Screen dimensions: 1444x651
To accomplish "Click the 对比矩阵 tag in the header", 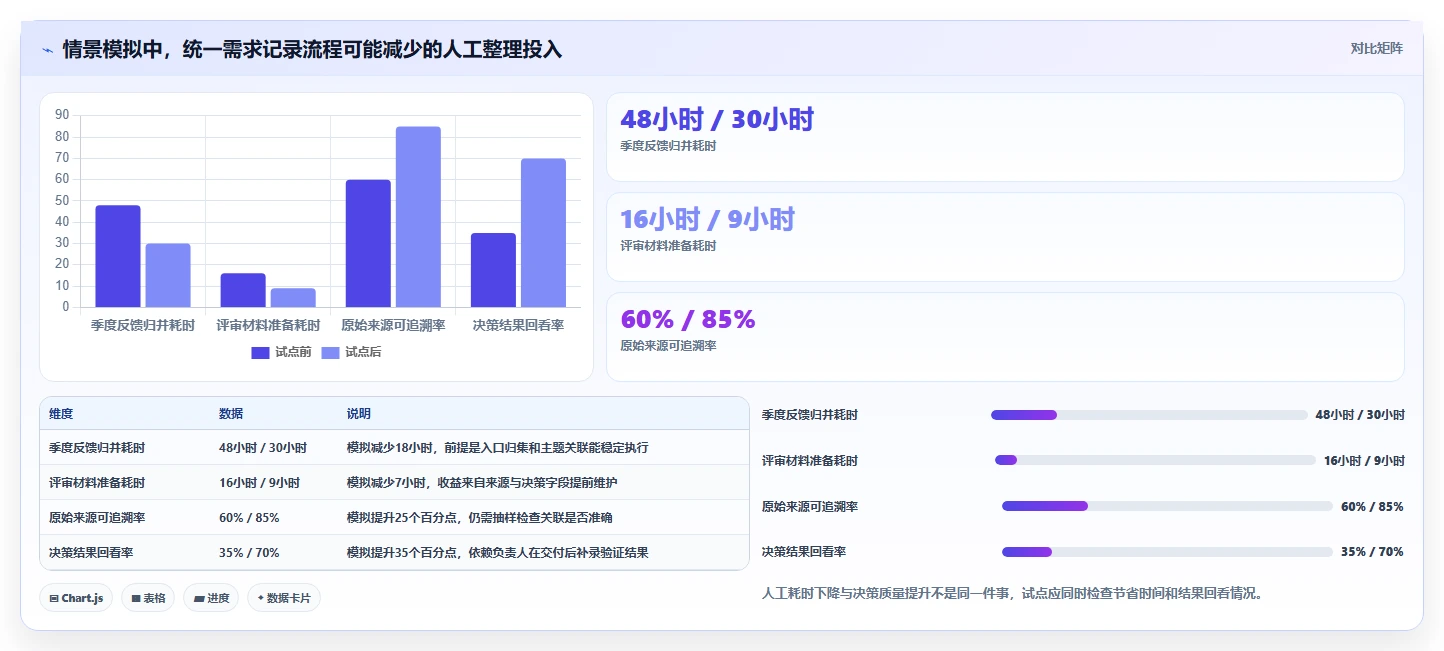I will 1376,48.
